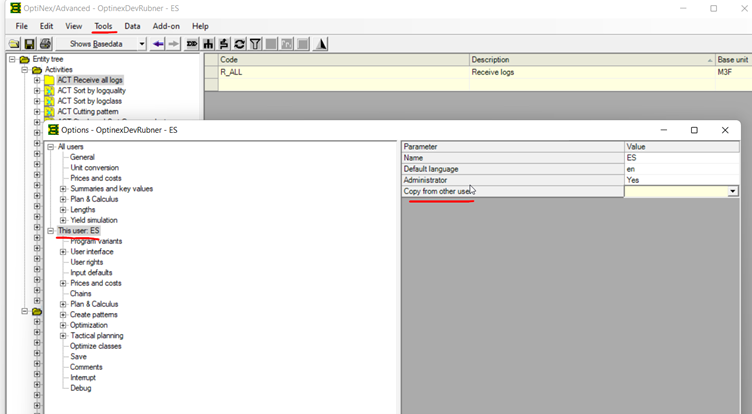Expand User interface node
Viewport: 752px width, 414px height.
pyautogui.click(x=63, y=252)
